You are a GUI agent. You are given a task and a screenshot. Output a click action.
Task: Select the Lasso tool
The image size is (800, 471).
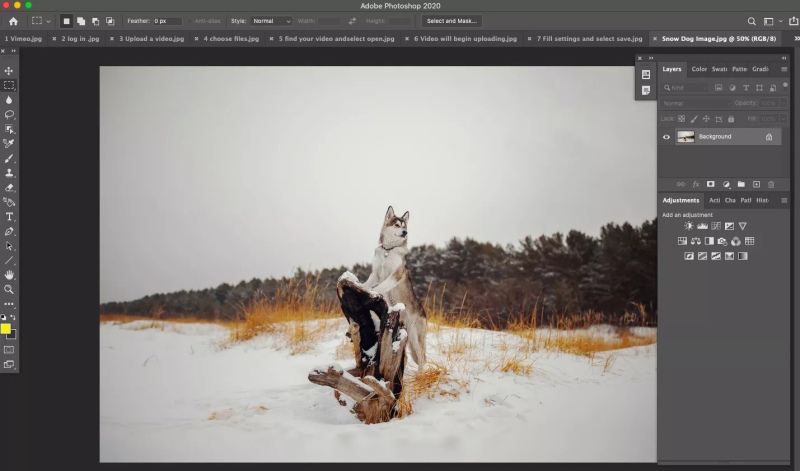[9, 115]
